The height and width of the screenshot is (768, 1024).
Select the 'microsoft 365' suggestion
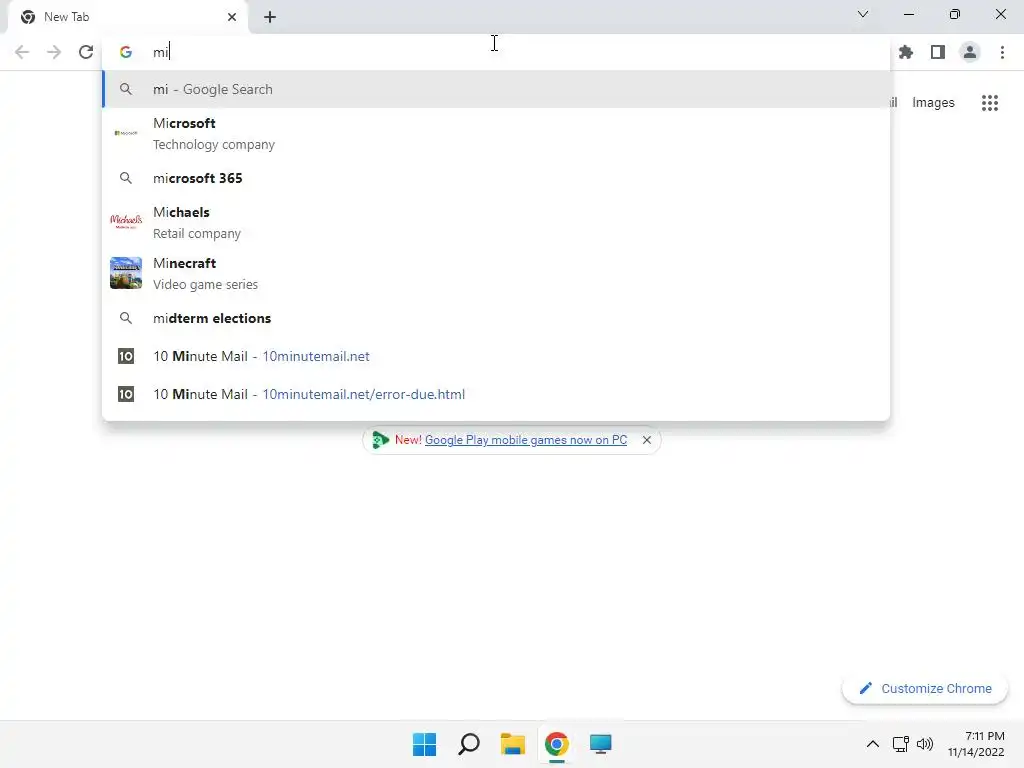click(x=496, y=178)
